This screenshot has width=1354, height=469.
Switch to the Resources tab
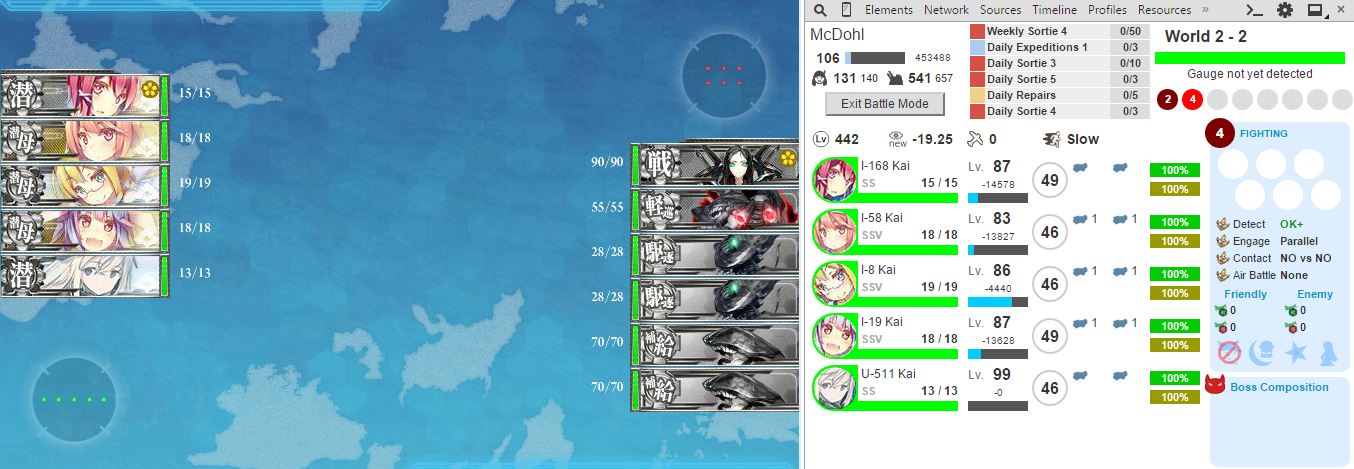pos(1164,10)
